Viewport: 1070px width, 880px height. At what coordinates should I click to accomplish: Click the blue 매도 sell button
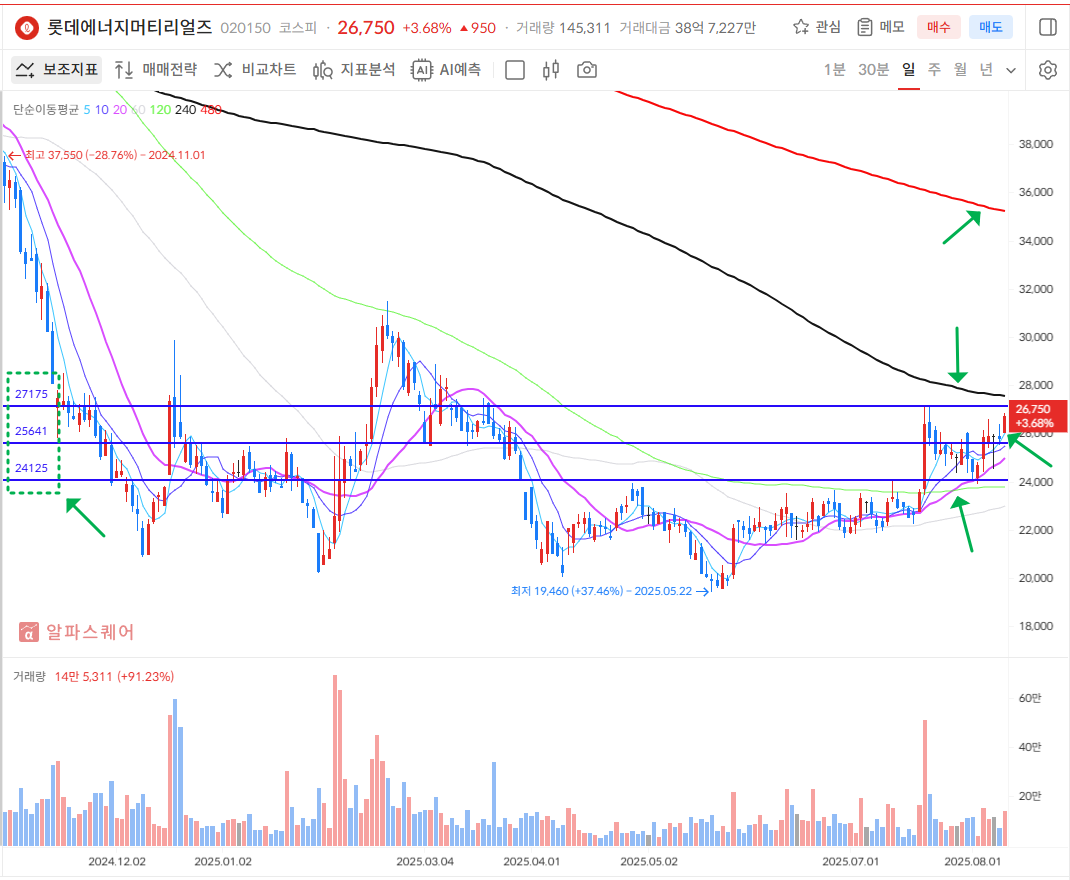[x=991, y=27]
